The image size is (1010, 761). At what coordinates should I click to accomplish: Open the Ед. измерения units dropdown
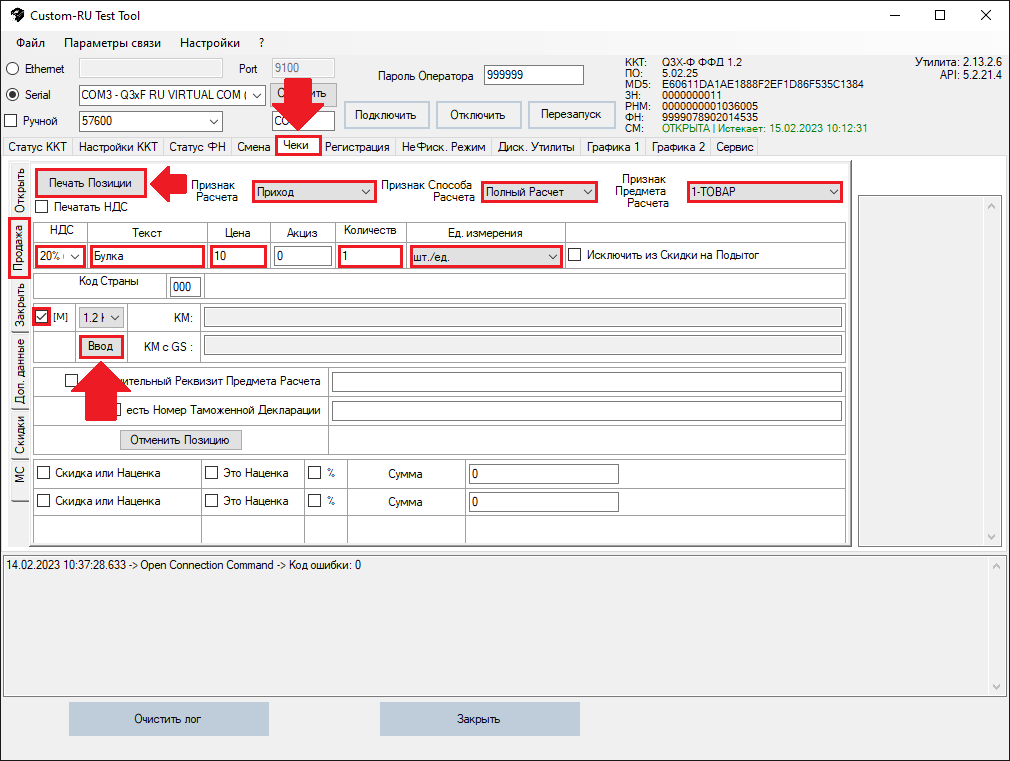tap(485, 257)
